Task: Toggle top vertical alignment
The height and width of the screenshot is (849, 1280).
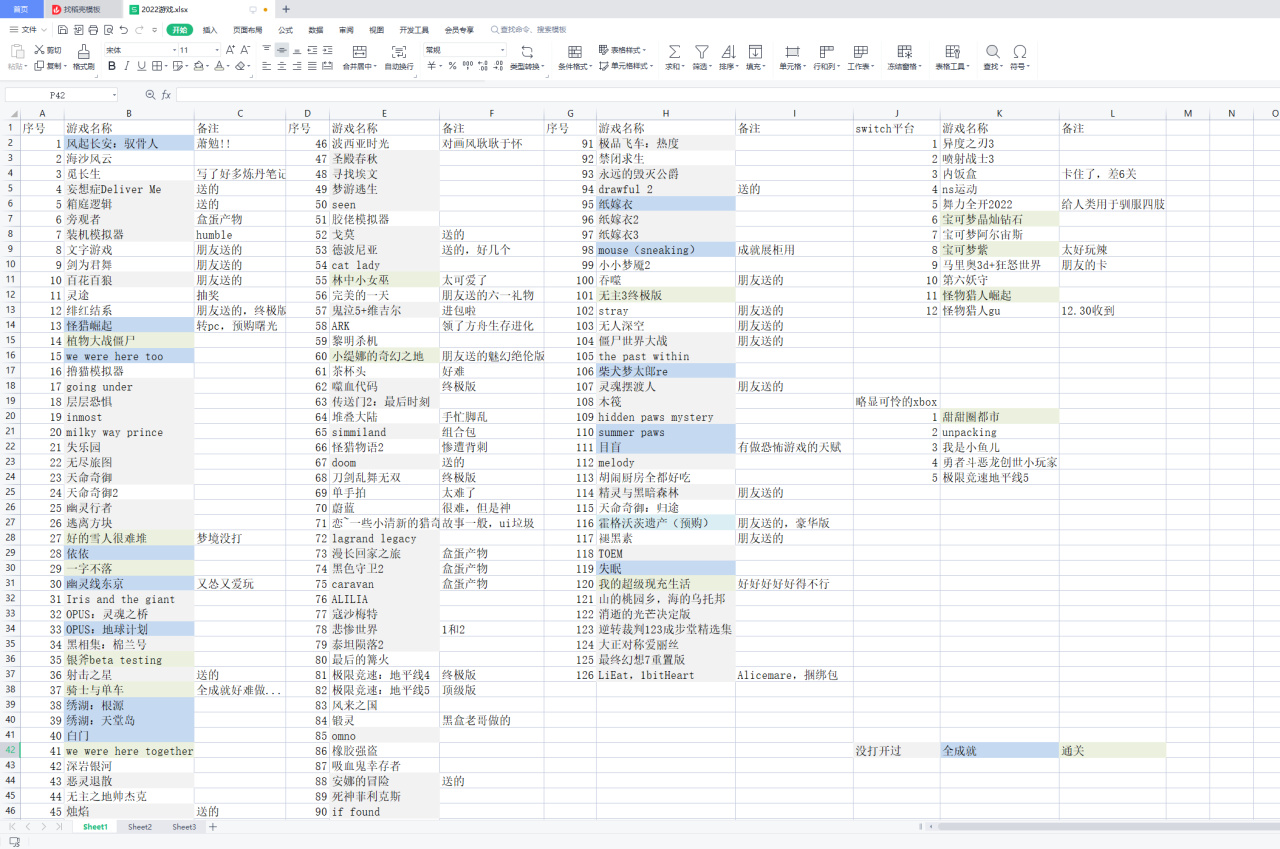Action: pyautogui.click(x=266, y=50)
